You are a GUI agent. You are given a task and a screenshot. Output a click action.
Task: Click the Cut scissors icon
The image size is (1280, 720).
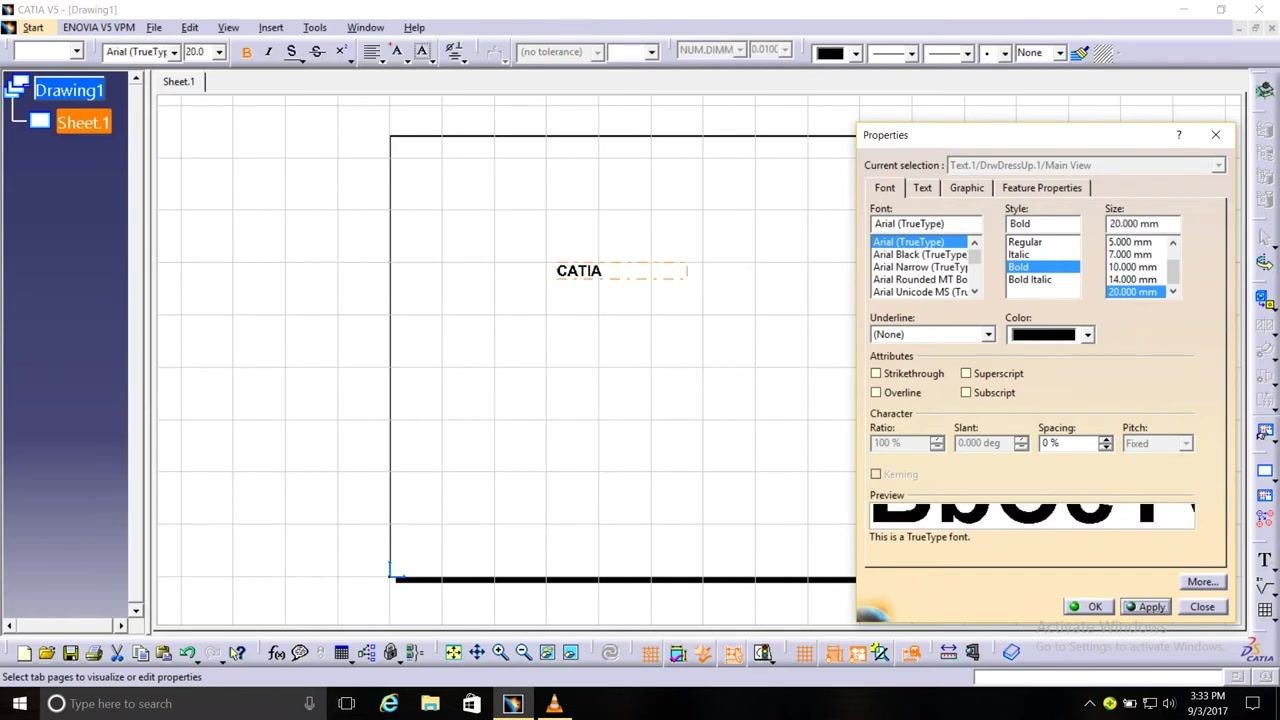tap(117, 653)
